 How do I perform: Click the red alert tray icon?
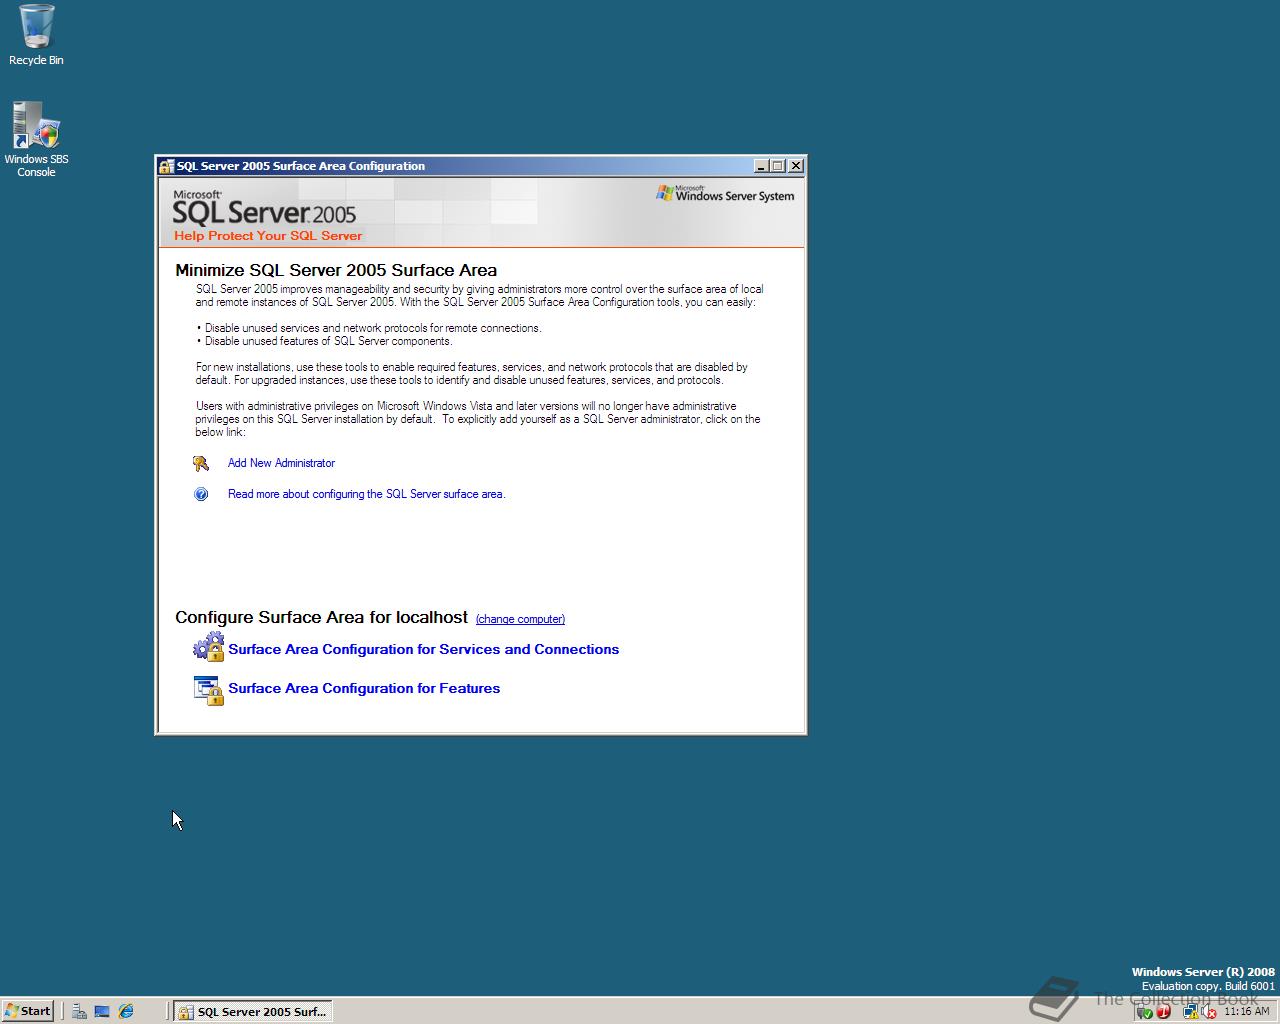point(1163,1012)
